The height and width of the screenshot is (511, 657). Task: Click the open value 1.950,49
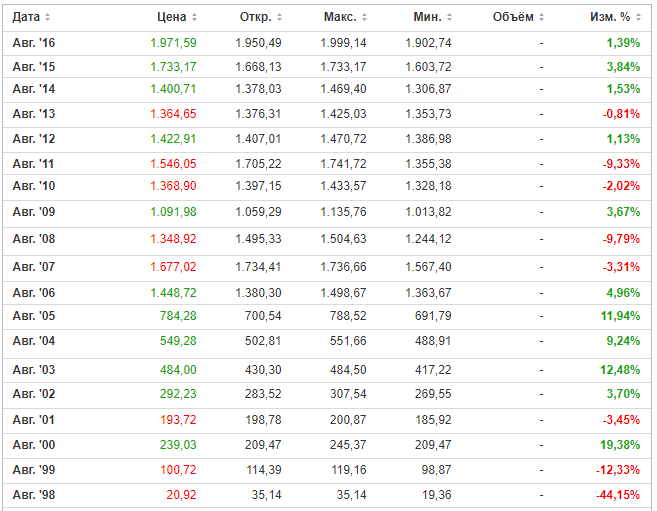[x=259, y=43]
